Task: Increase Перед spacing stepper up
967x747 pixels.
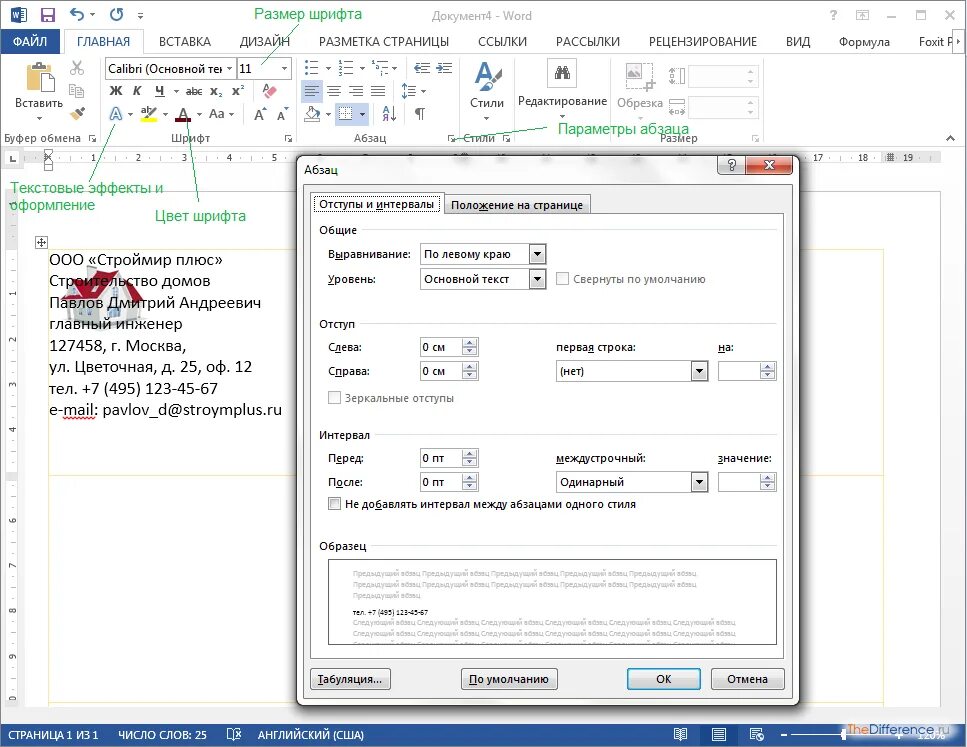Action: click(470, 453)
